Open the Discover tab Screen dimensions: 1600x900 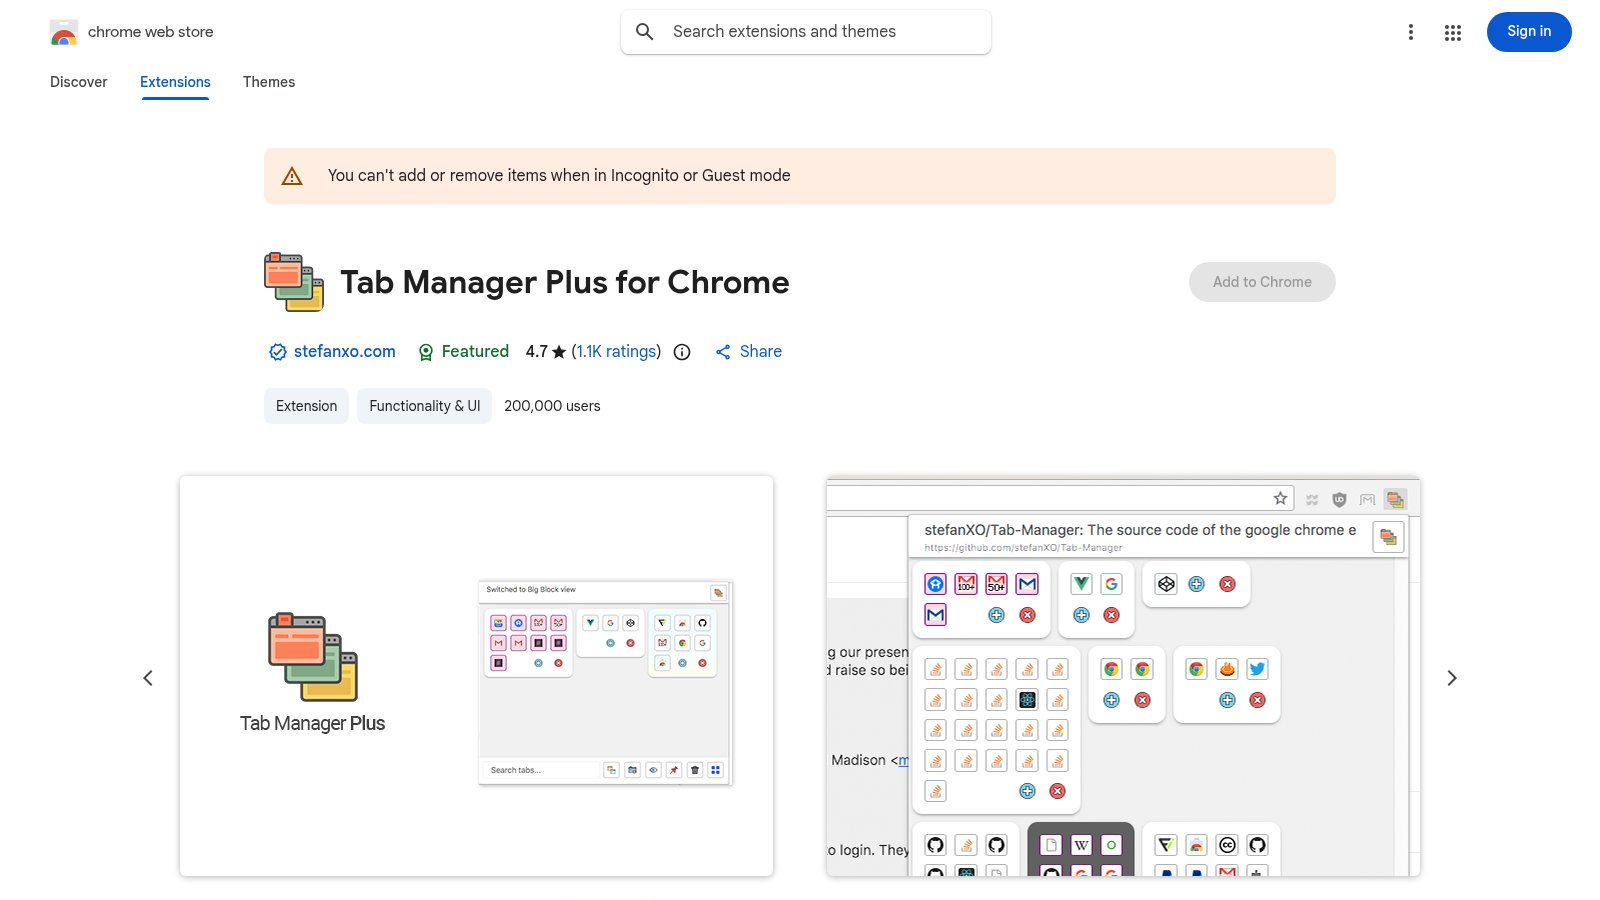[79, 82]
